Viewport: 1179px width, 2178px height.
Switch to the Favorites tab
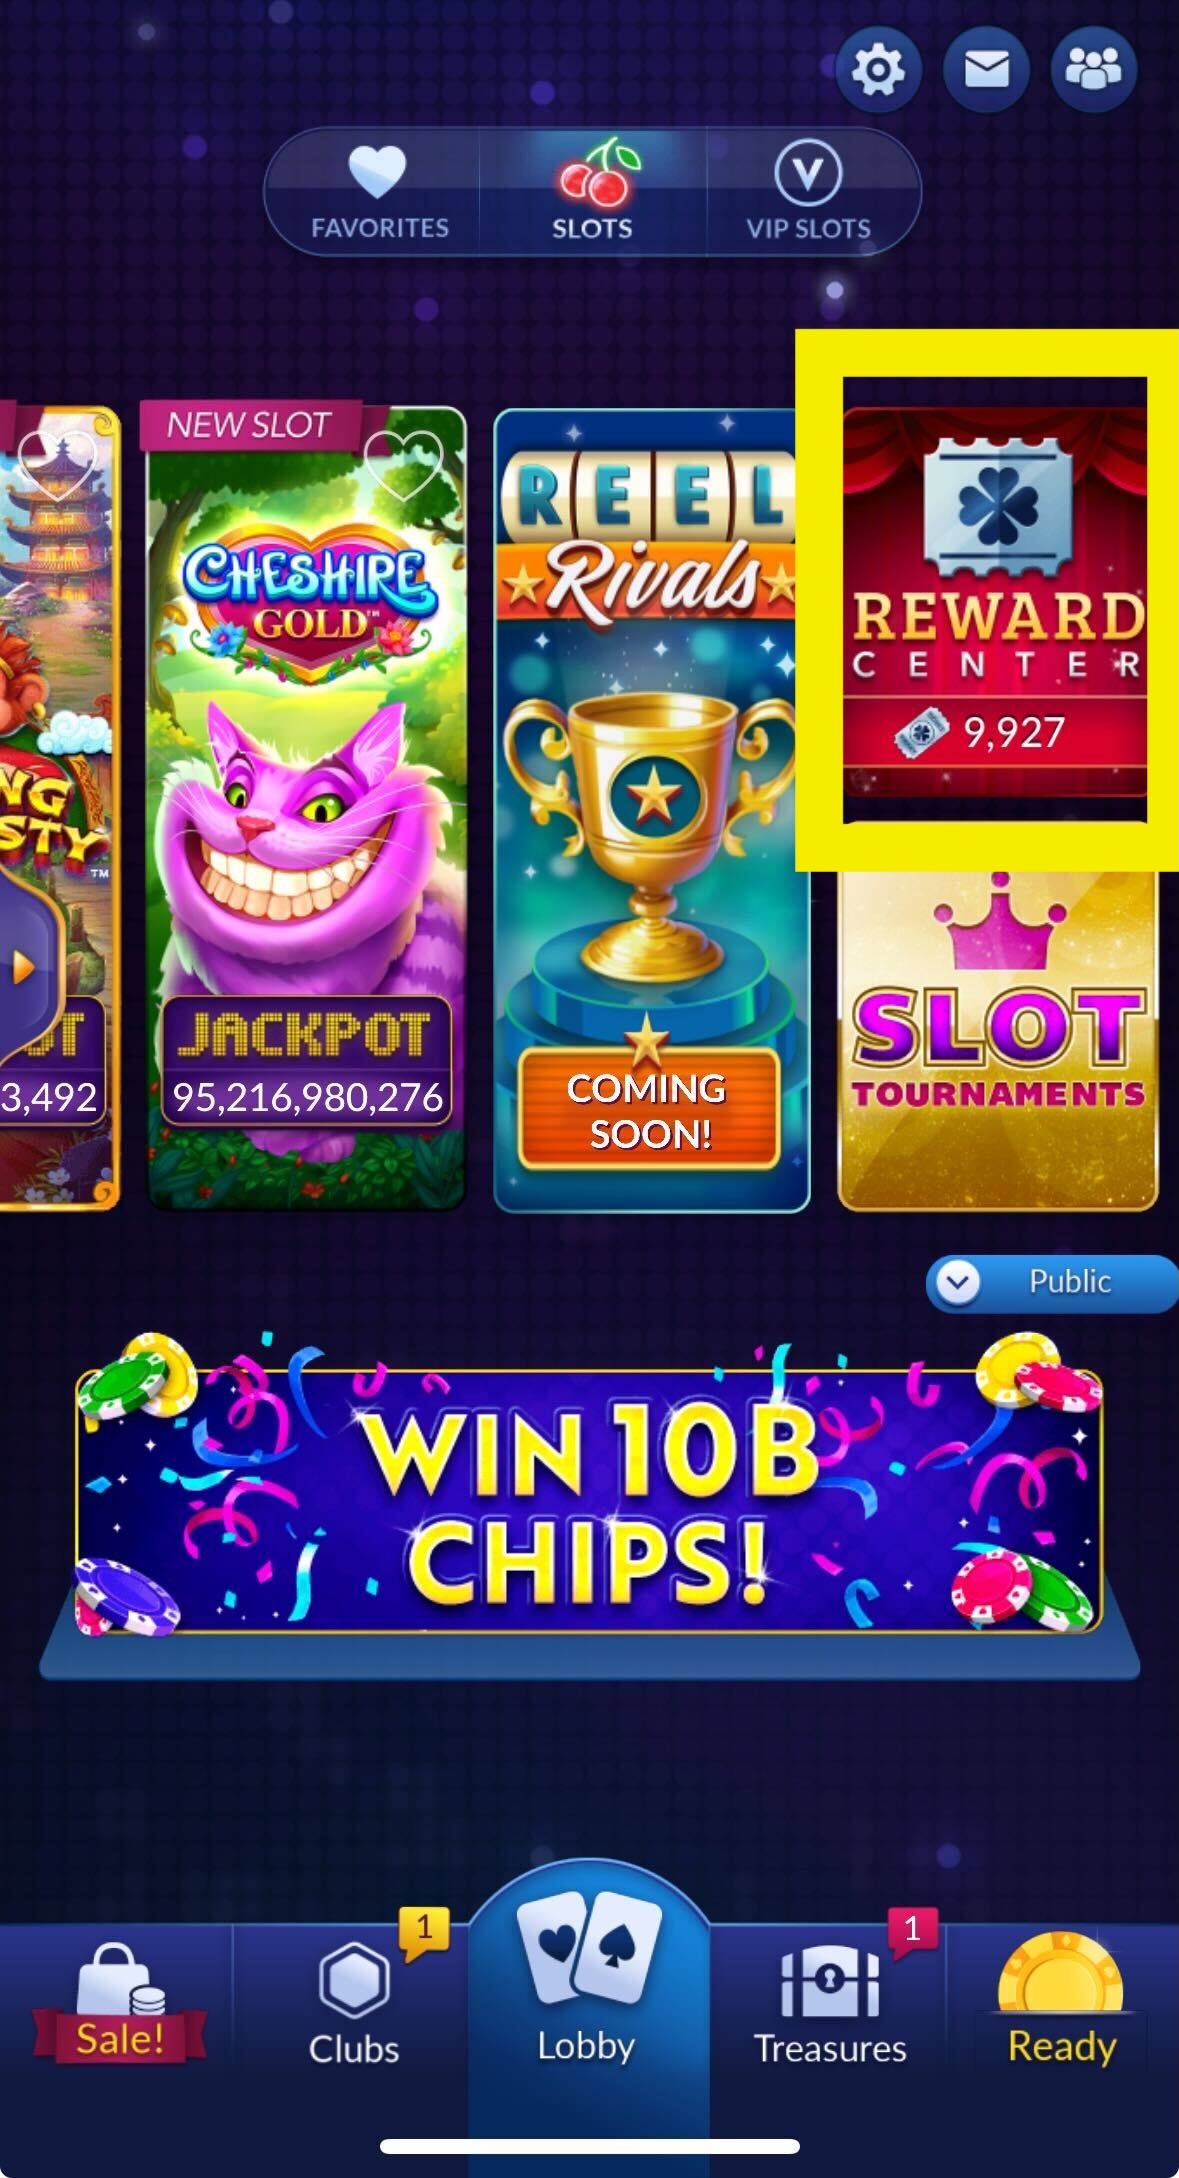coord(380,192)
